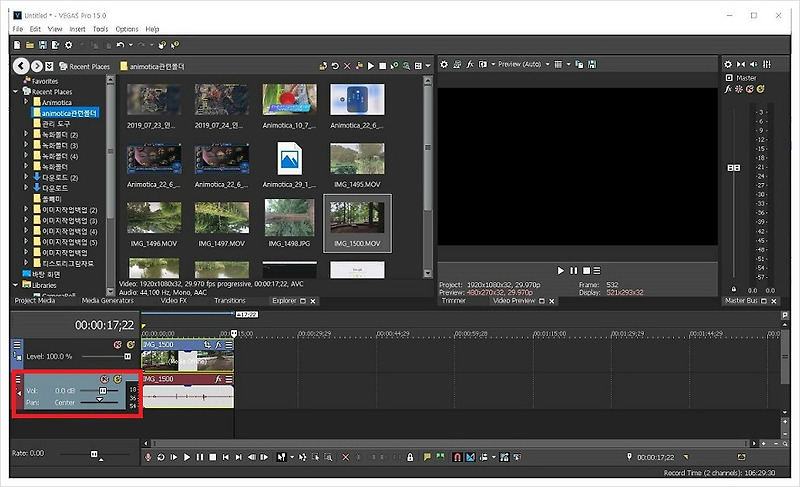Solo the video track
800x487 pixels.
click(x=131, y=345)
